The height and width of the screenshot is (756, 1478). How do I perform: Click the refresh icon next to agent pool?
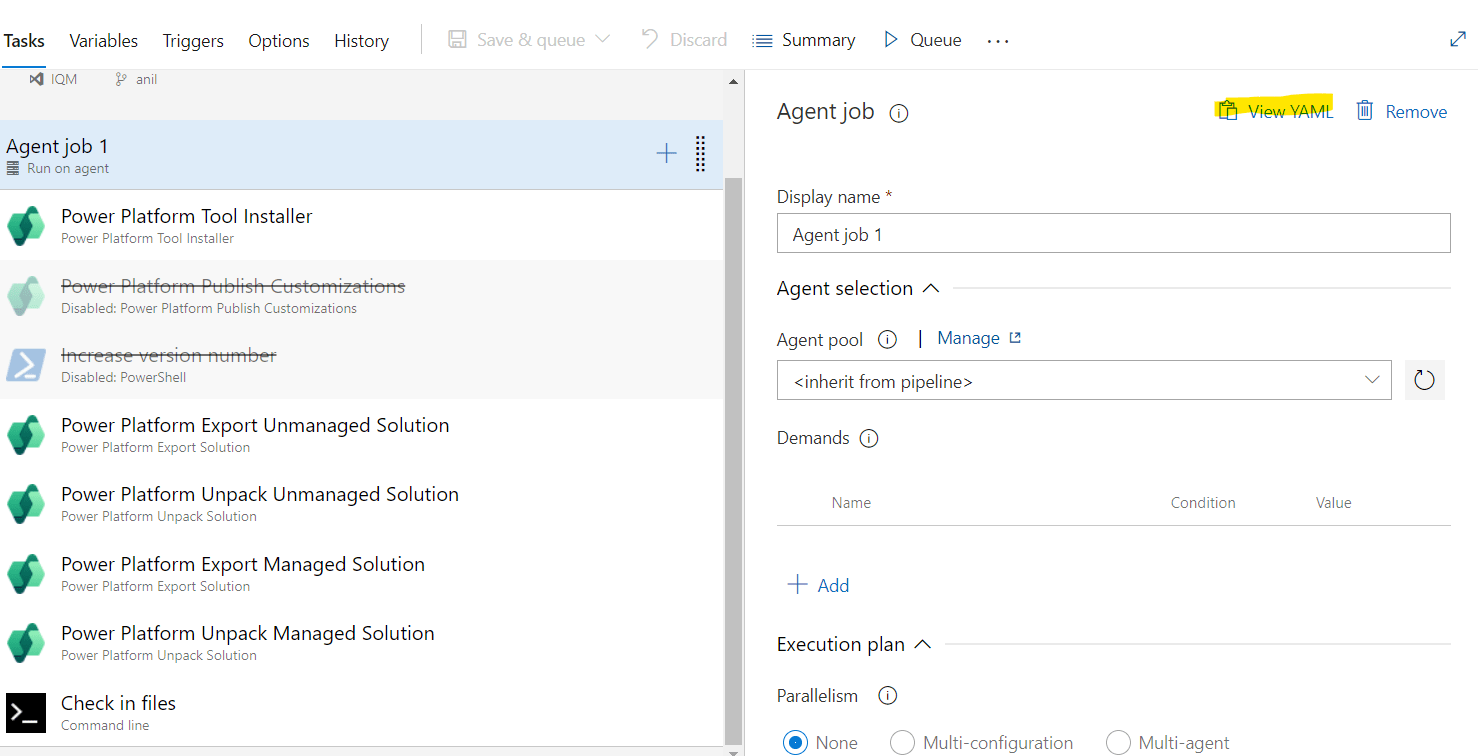[x=1424, y=380]
